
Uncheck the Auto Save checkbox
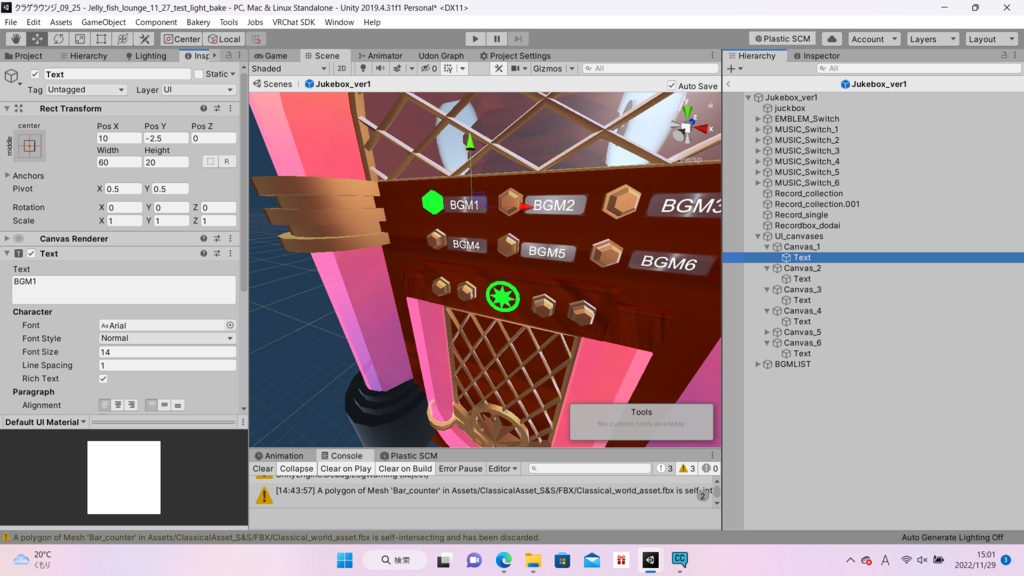pyautogui.click(x=673, y=85)
